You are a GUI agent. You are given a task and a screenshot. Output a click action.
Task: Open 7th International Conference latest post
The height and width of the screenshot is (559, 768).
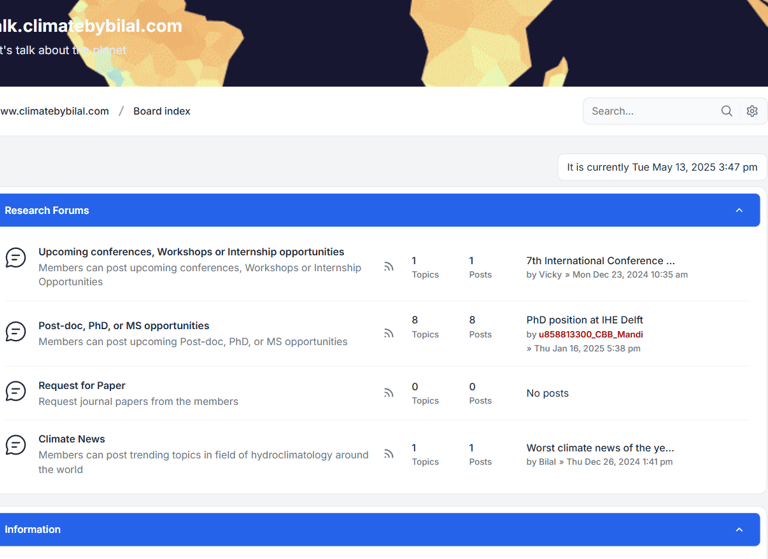coord(600,261)
